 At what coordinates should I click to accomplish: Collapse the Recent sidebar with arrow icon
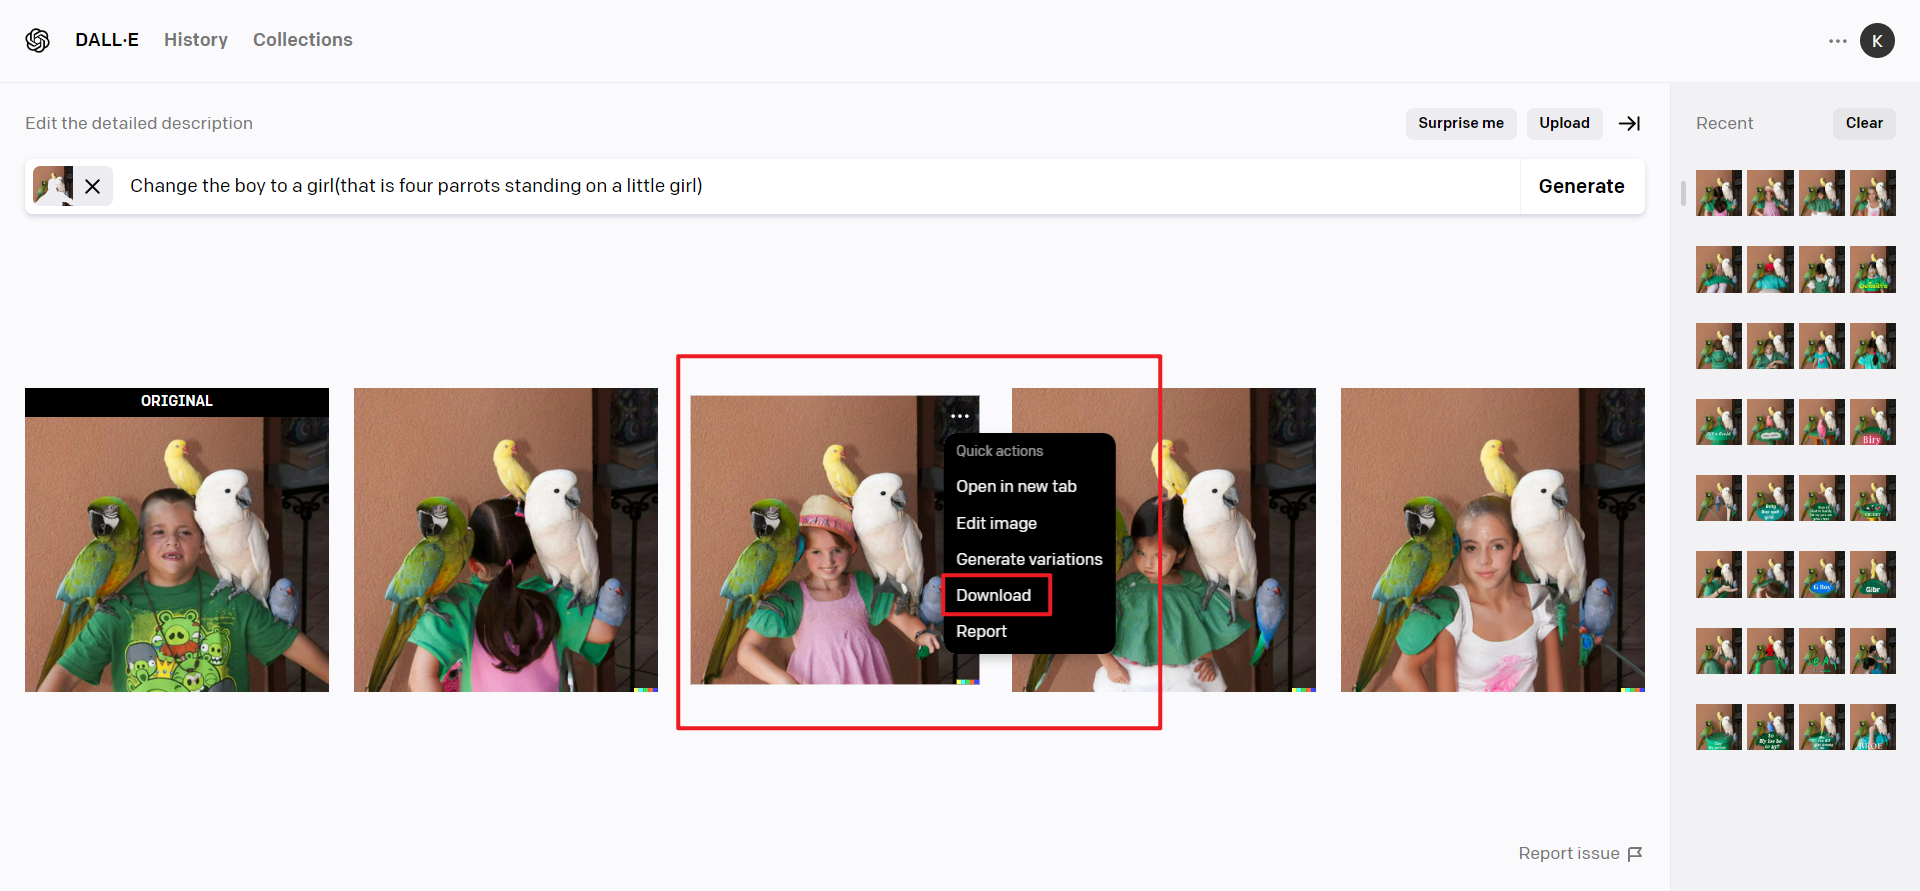[x=1630, y=123]
